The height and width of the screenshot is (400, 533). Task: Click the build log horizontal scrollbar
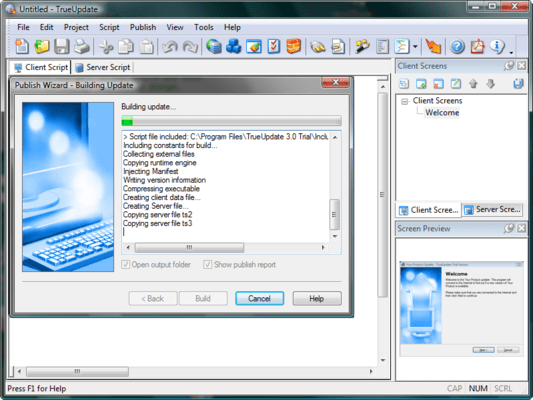point(225,247)
